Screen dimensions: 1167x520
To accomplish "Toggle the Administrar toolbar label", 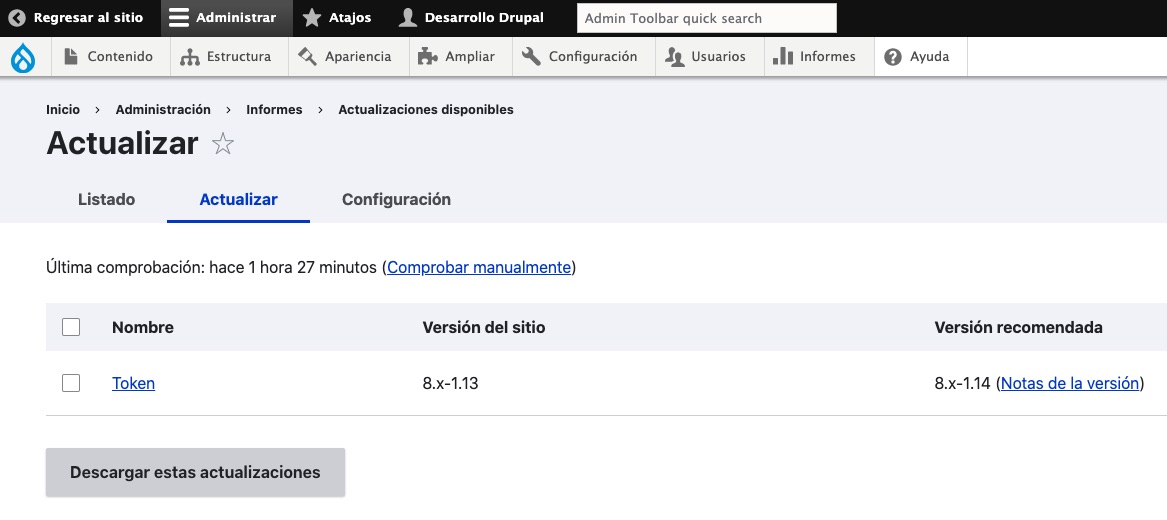I will tap(236, 18).
